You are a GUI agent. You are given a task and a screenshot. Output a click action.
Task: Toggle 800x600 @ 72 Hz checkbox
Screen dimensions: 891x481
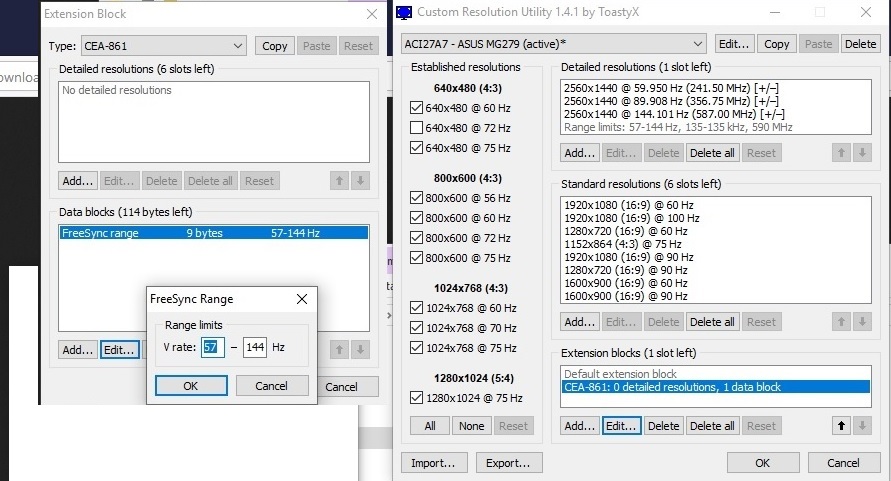pyautogui.click(x=416, y=238)
